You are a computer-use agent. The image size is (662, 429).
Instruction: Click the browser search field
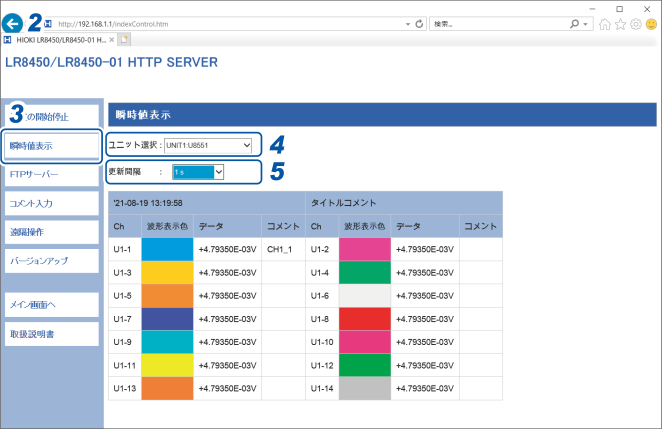tap(498, 24)
